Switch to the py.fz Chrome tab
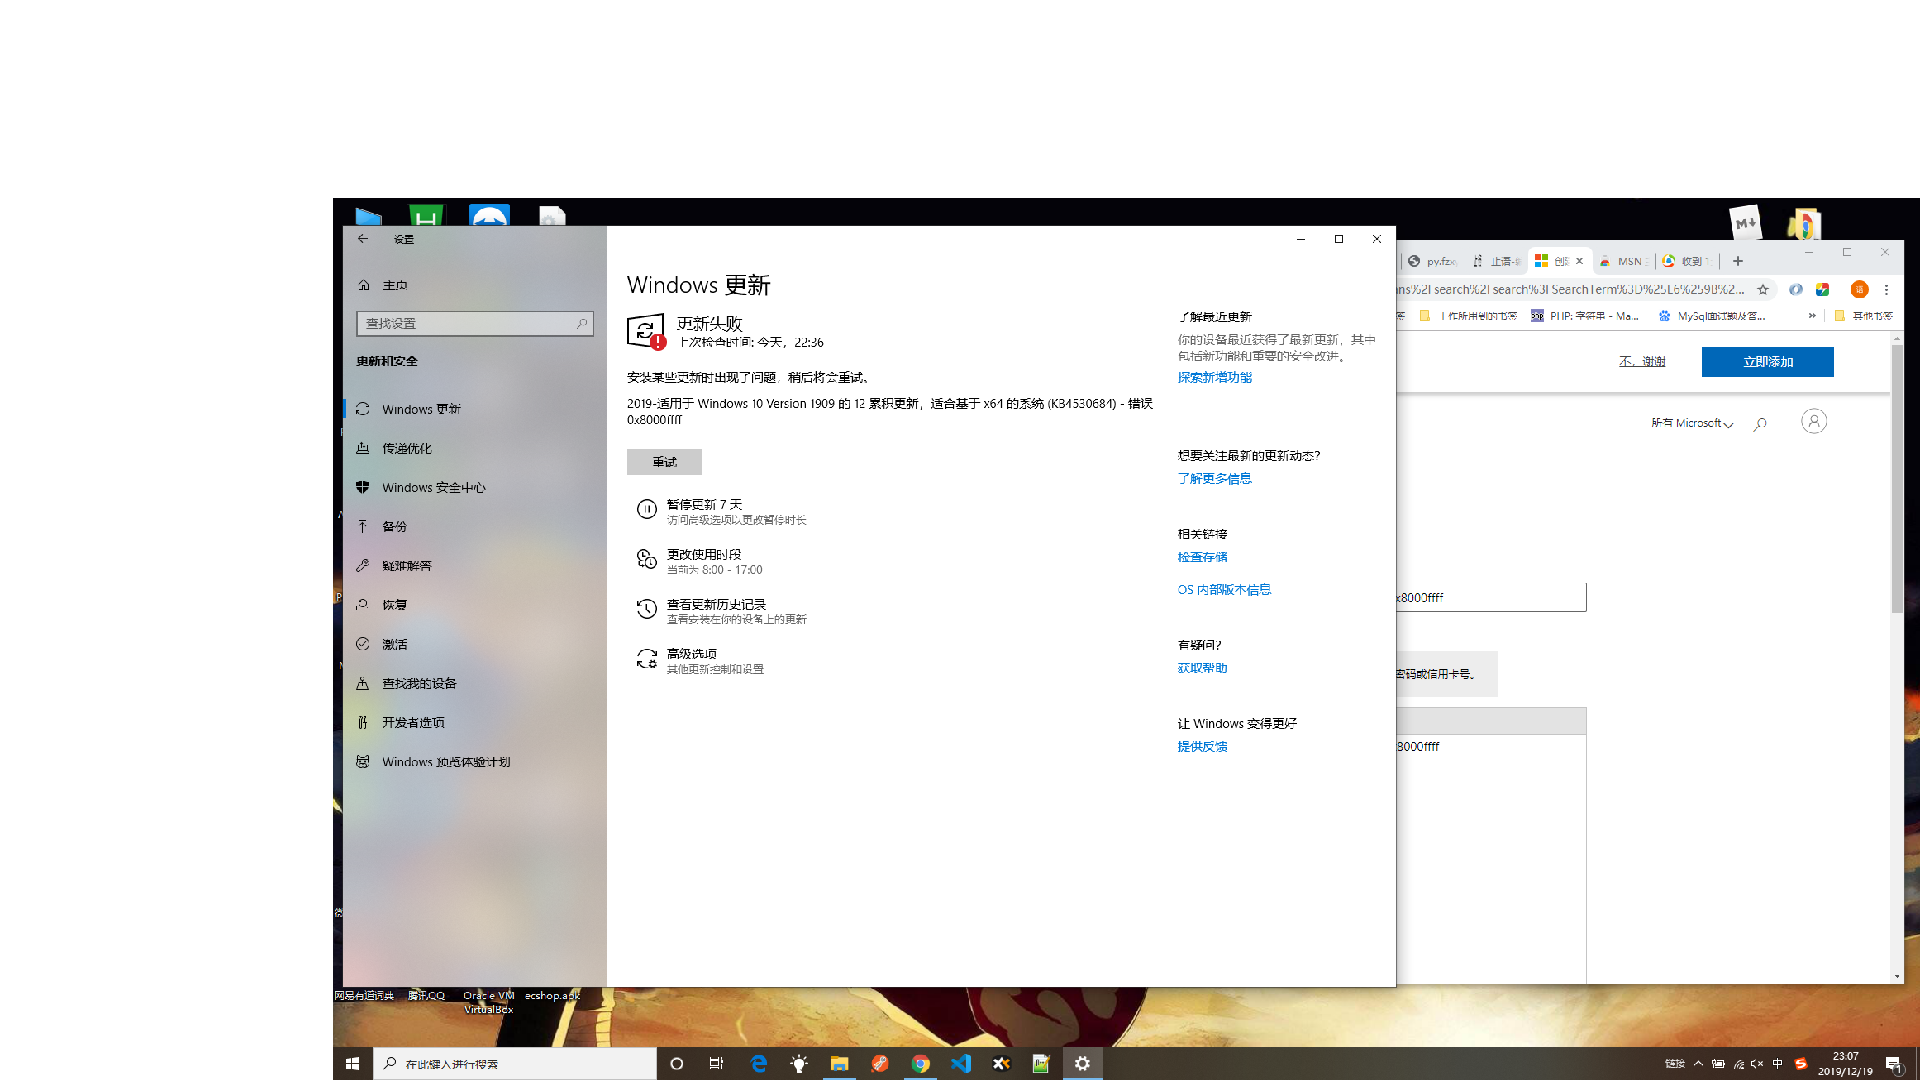 coord(1433,261)
